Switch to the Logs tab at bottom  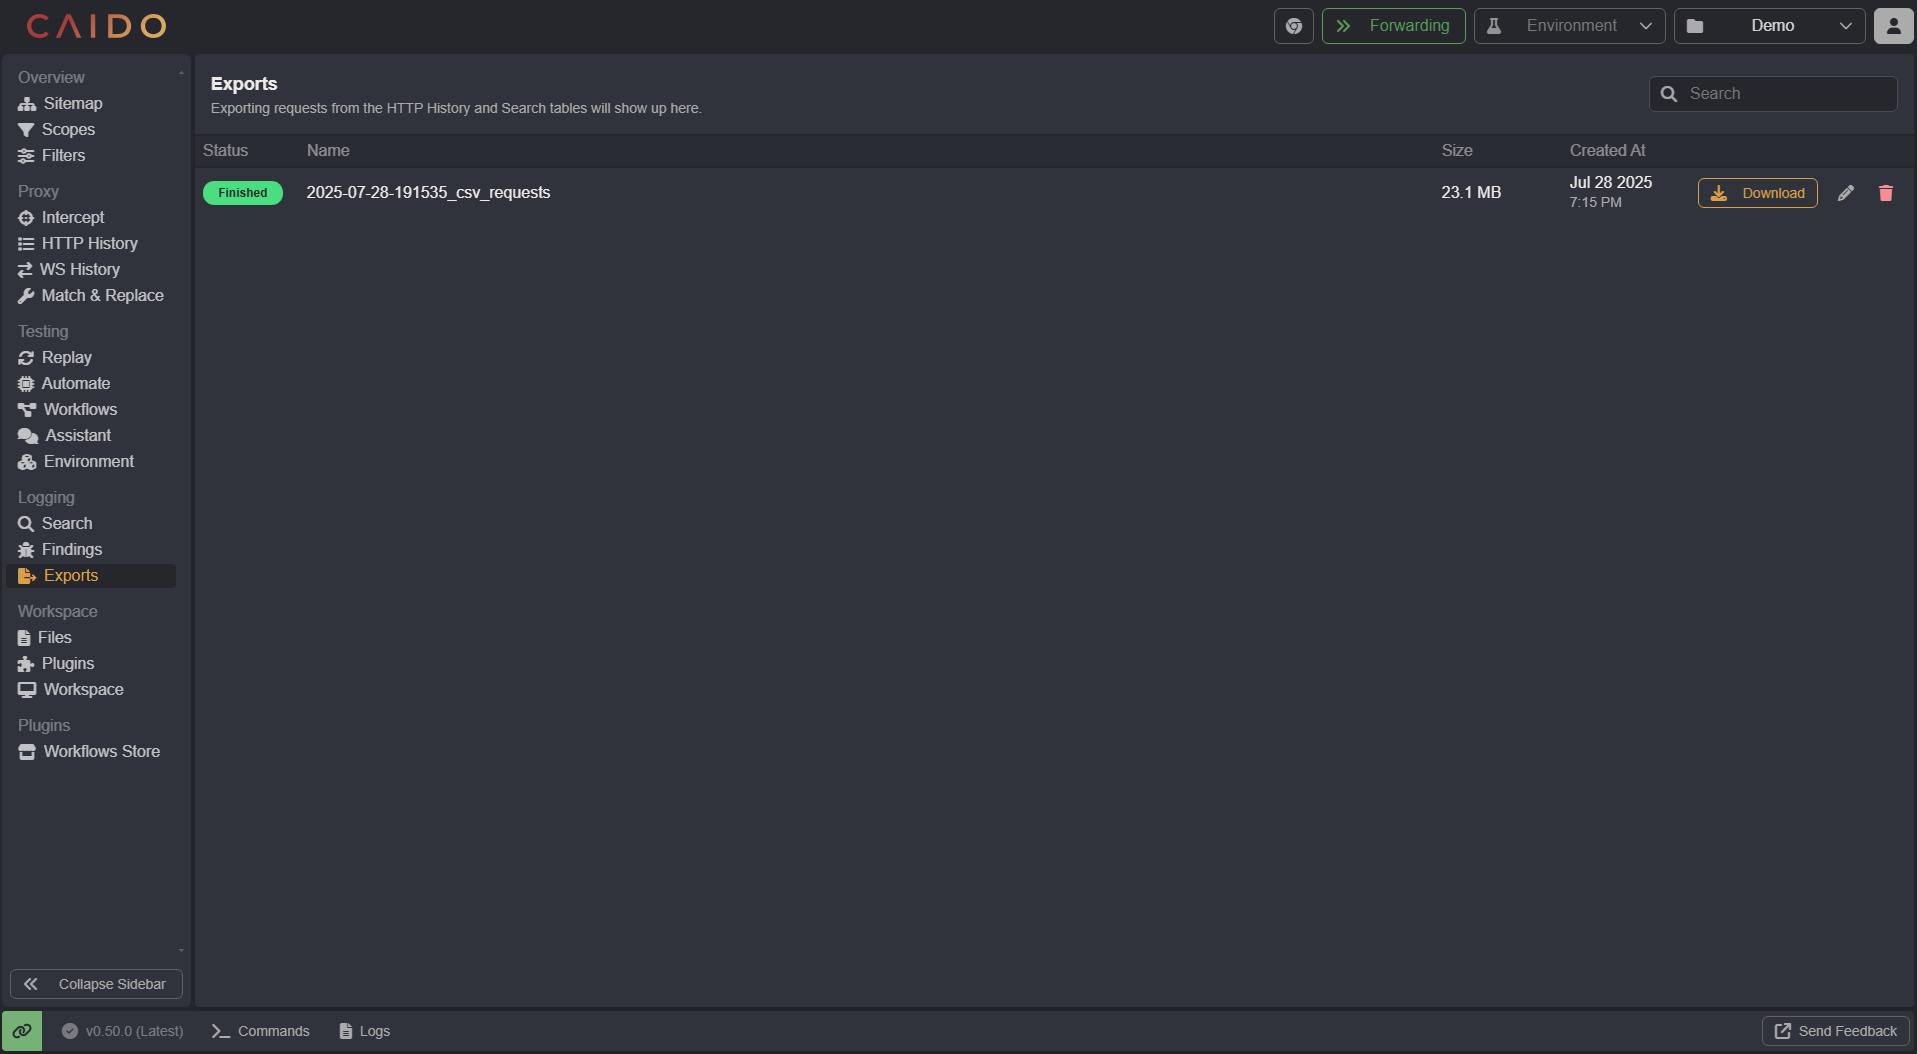[364, 1030]
